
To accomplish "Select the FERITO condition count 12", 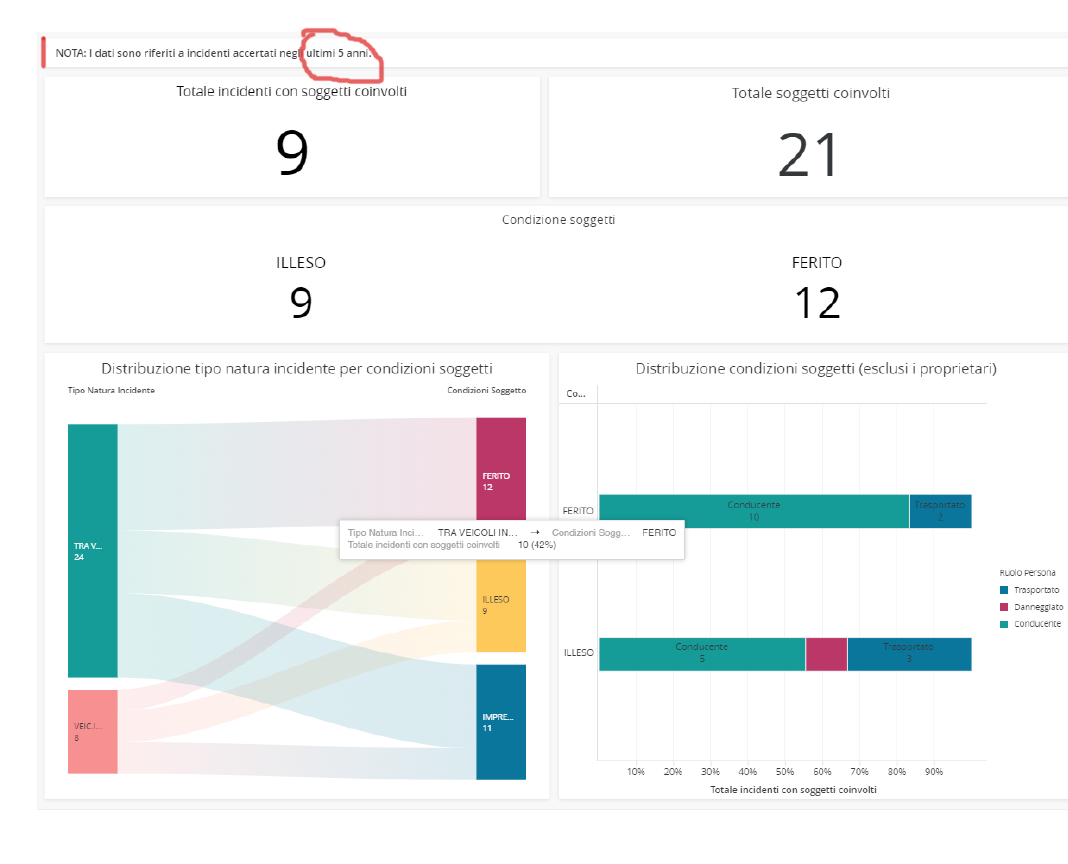I will tap(816, 302).
